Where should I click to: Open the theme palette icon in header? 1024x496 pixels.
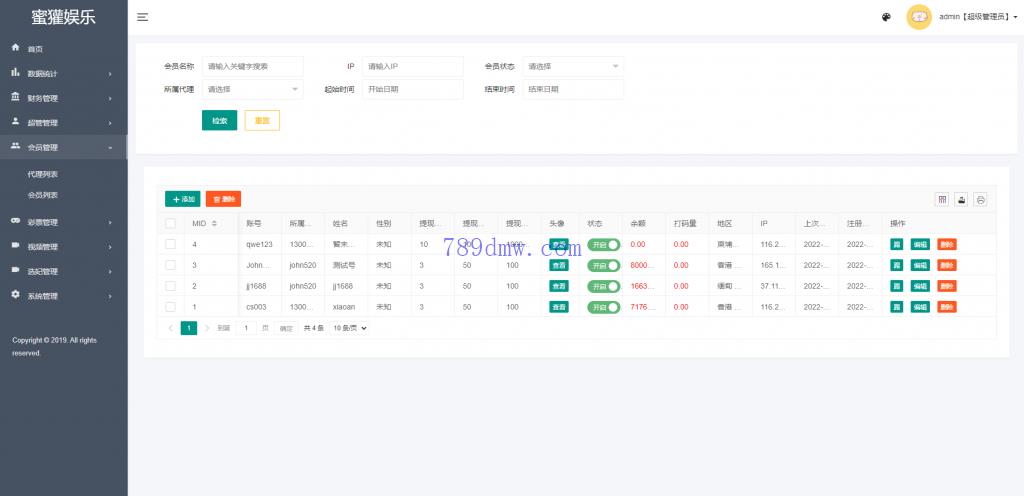[x=886, y=17]
